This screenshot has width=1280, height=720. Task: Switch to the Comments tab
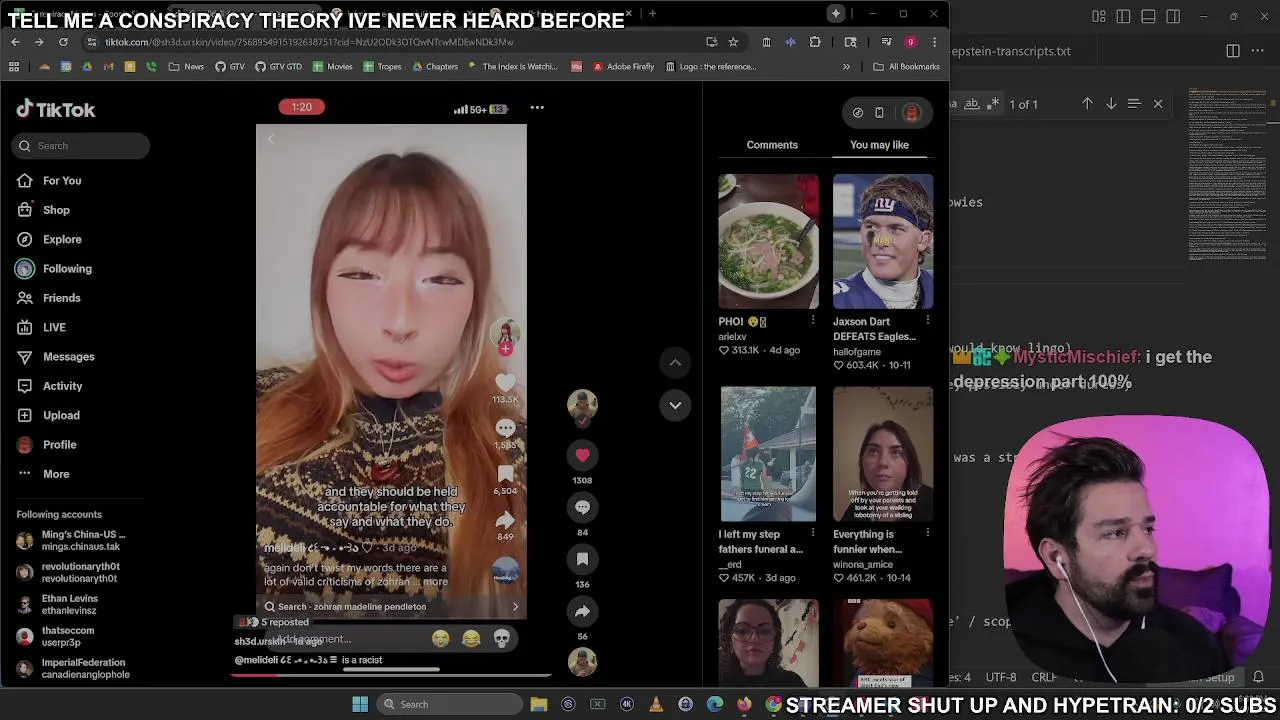tap(772, 145)
